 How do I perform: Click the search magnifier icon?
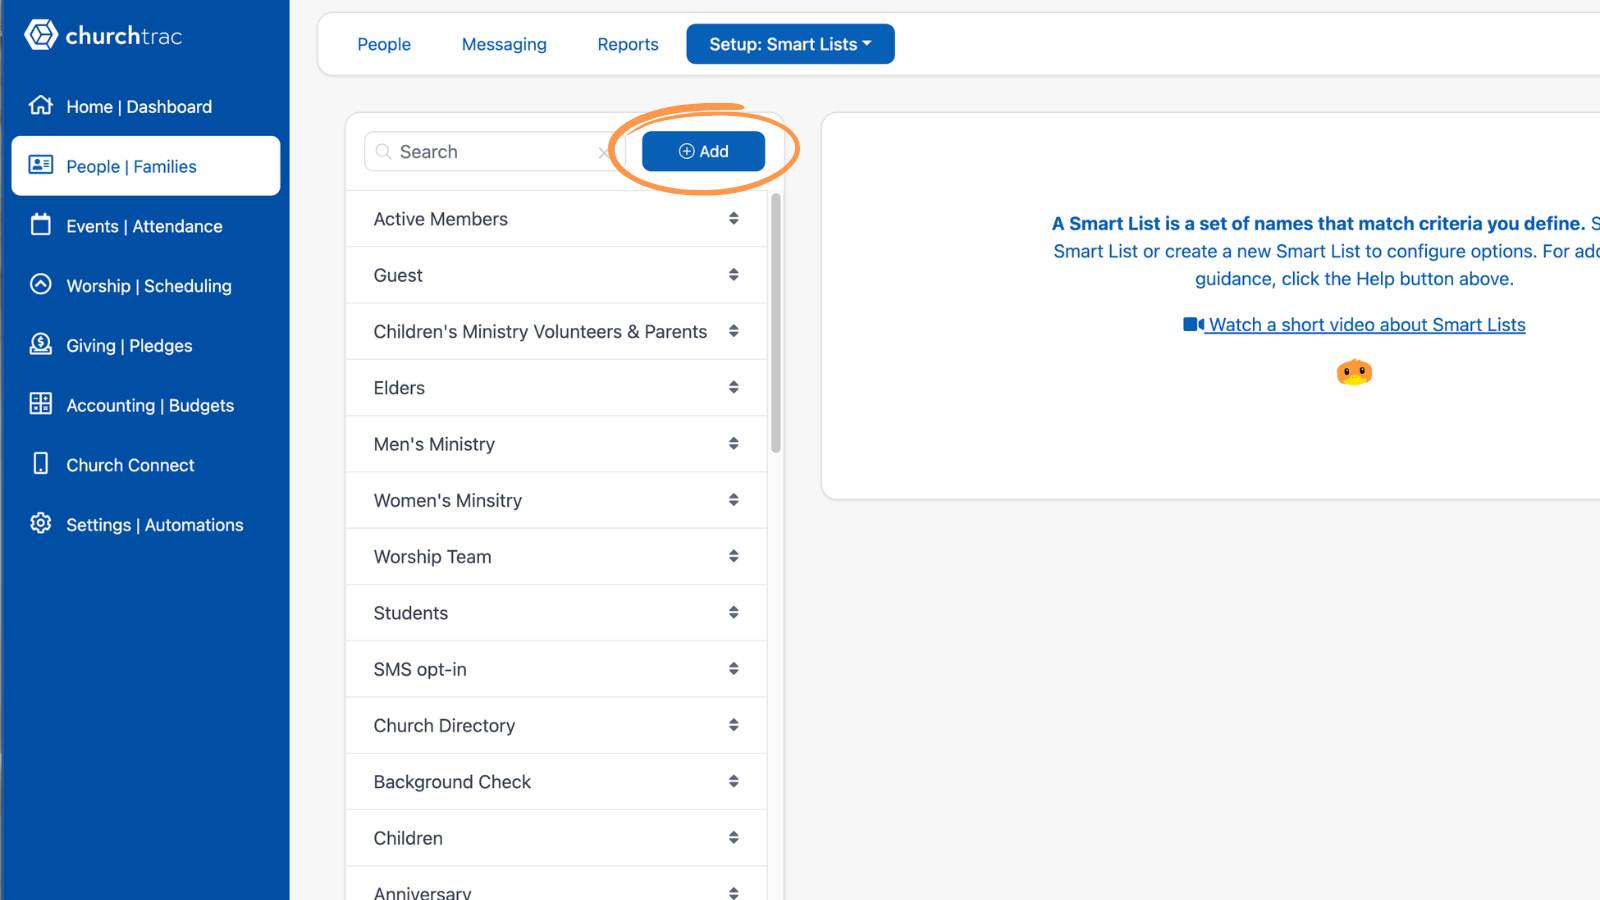point(383,152)
